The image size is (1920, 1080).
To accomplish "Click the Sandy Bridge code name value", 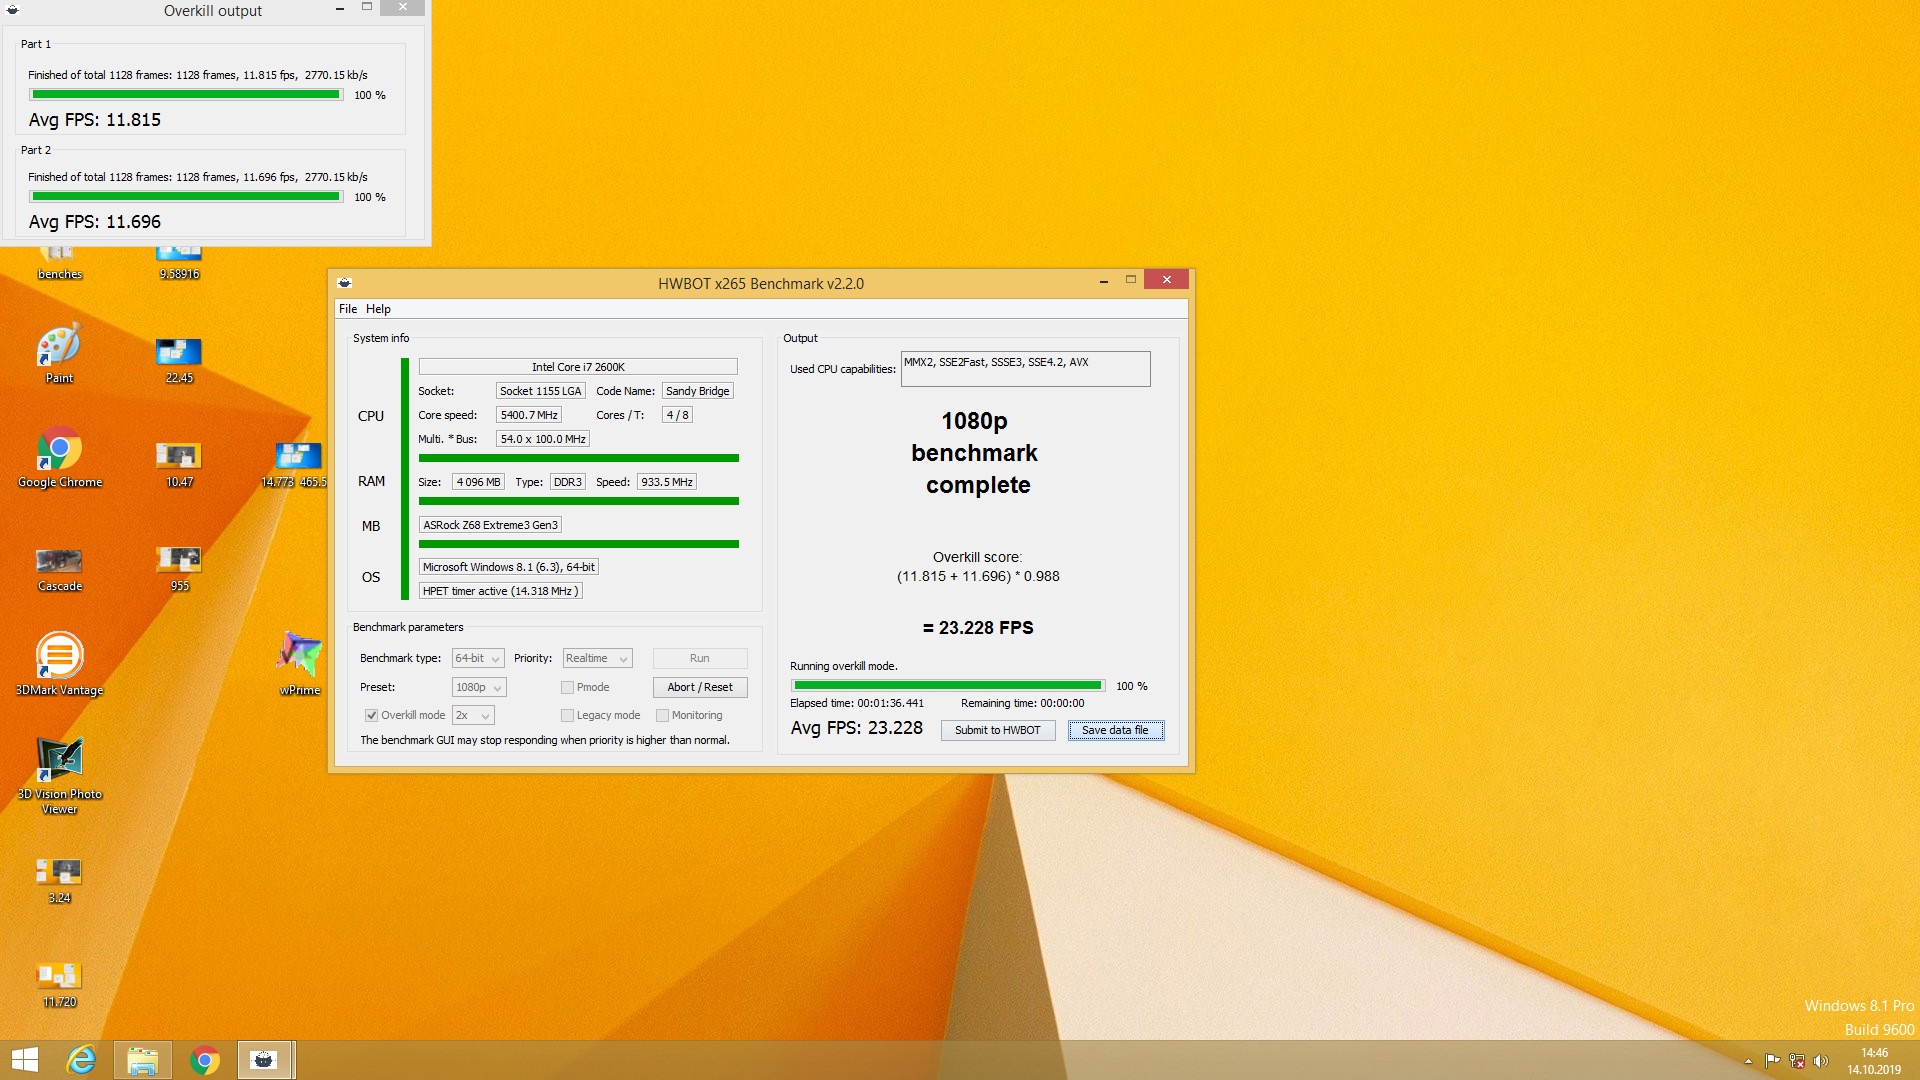I will coord(698,391).
